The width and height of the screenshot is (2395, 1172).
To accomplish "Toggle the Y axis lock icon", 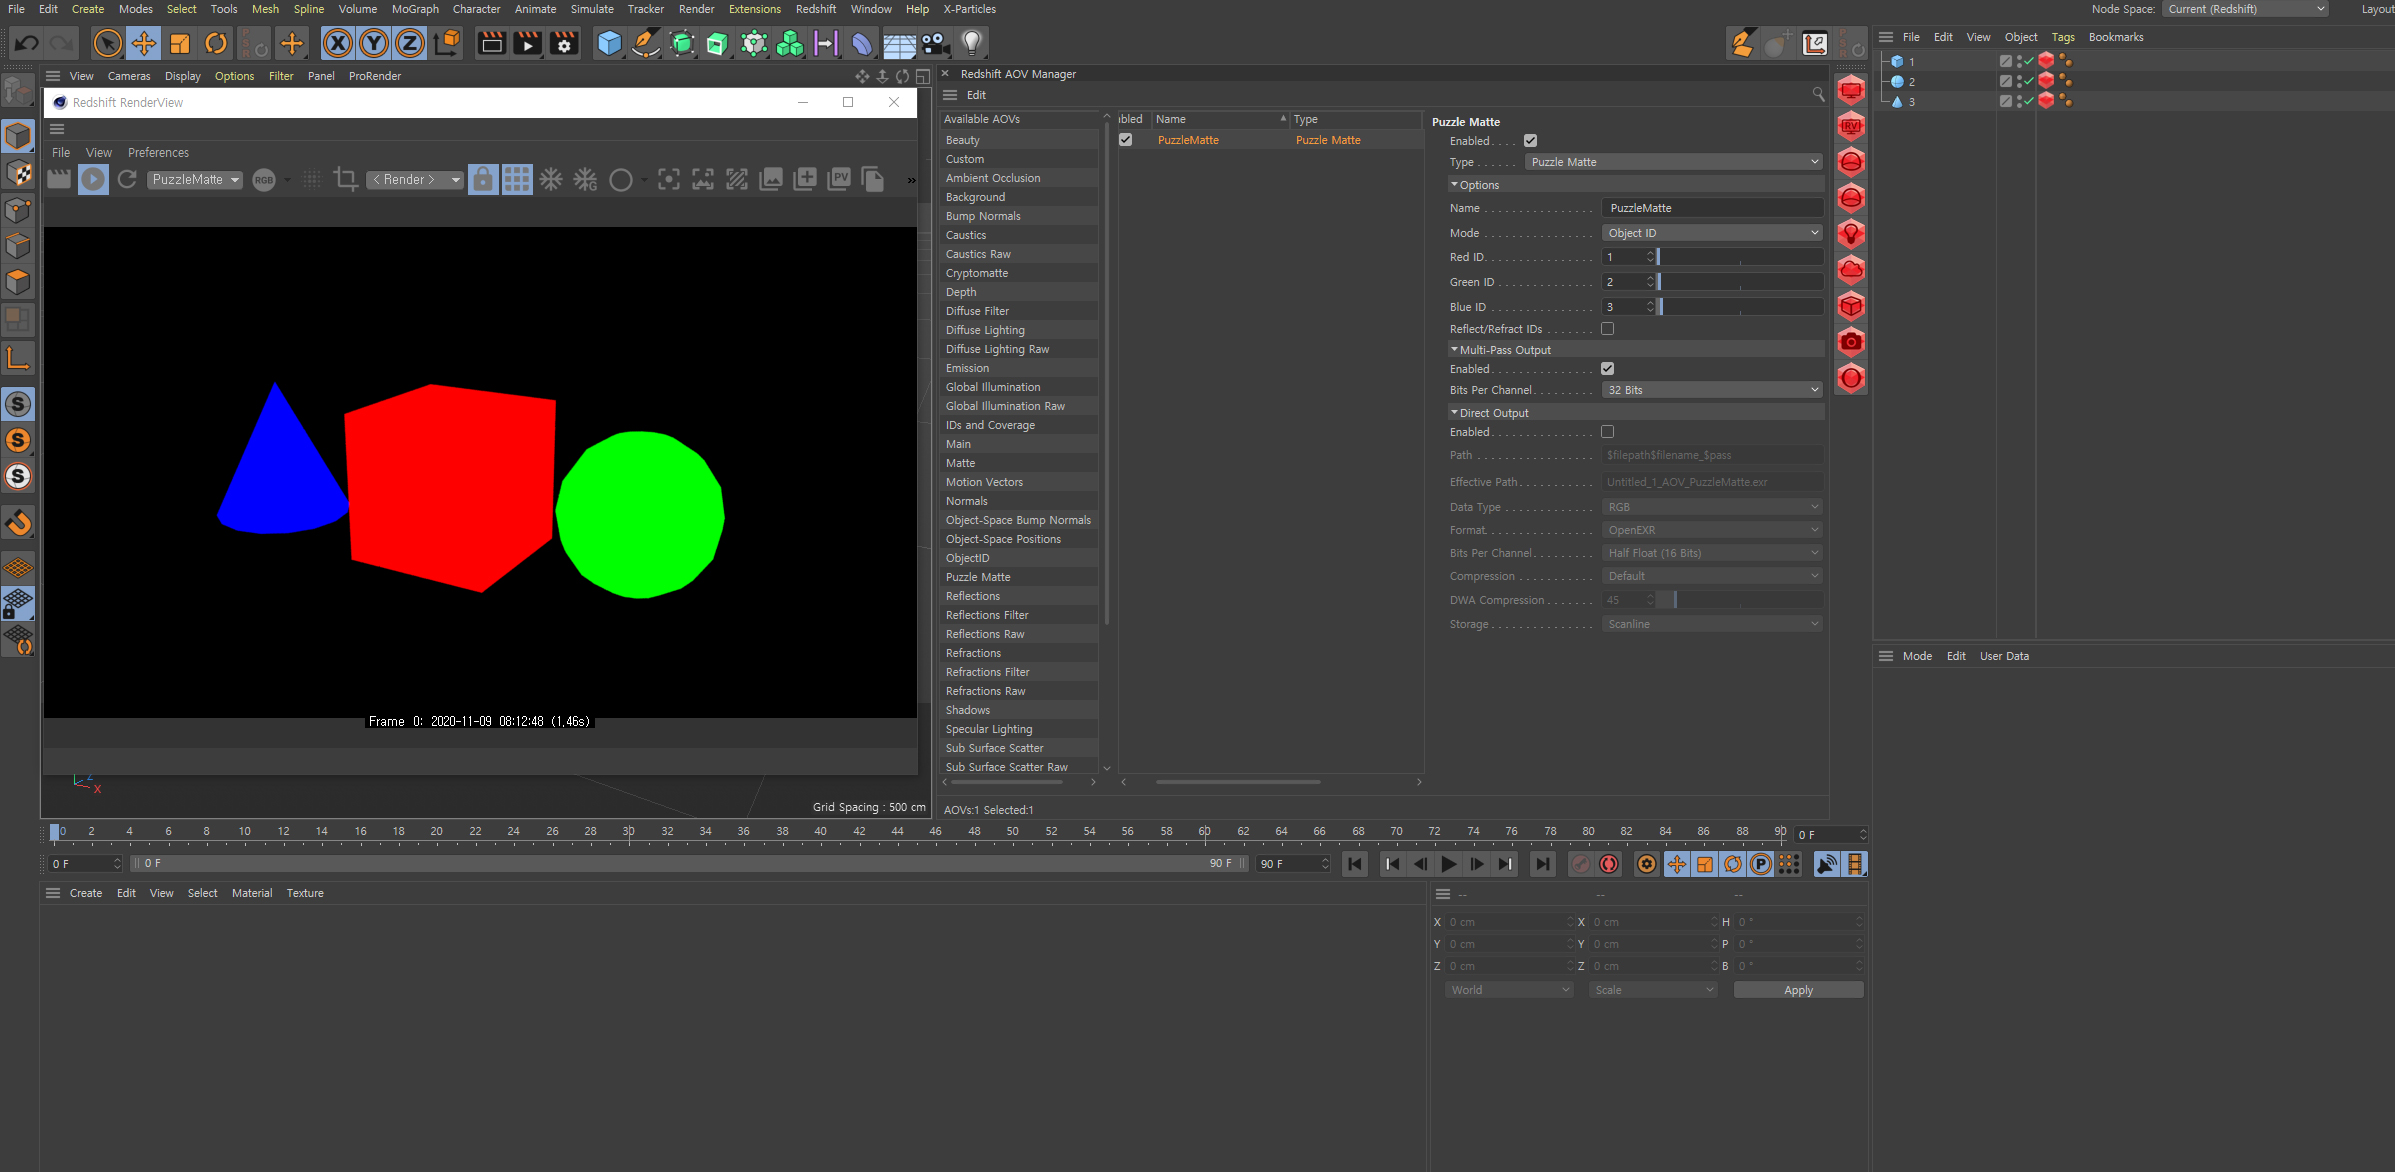I will [x=374, y=43].
